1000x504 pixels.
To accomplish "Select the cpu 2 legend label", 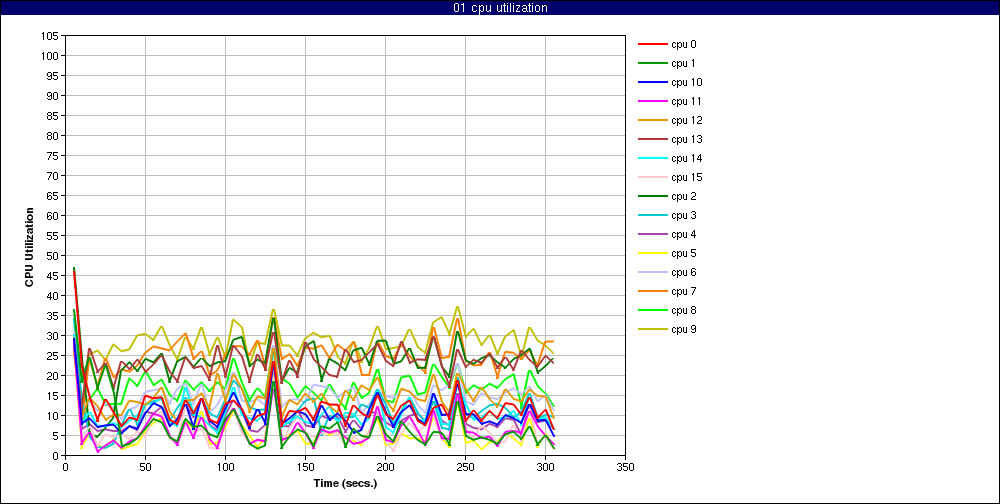I will click(684, 196).
